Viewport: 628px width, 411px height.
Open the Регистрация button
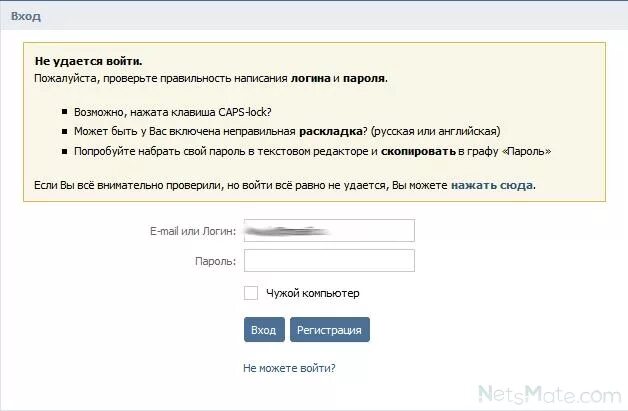click(330, 330)
